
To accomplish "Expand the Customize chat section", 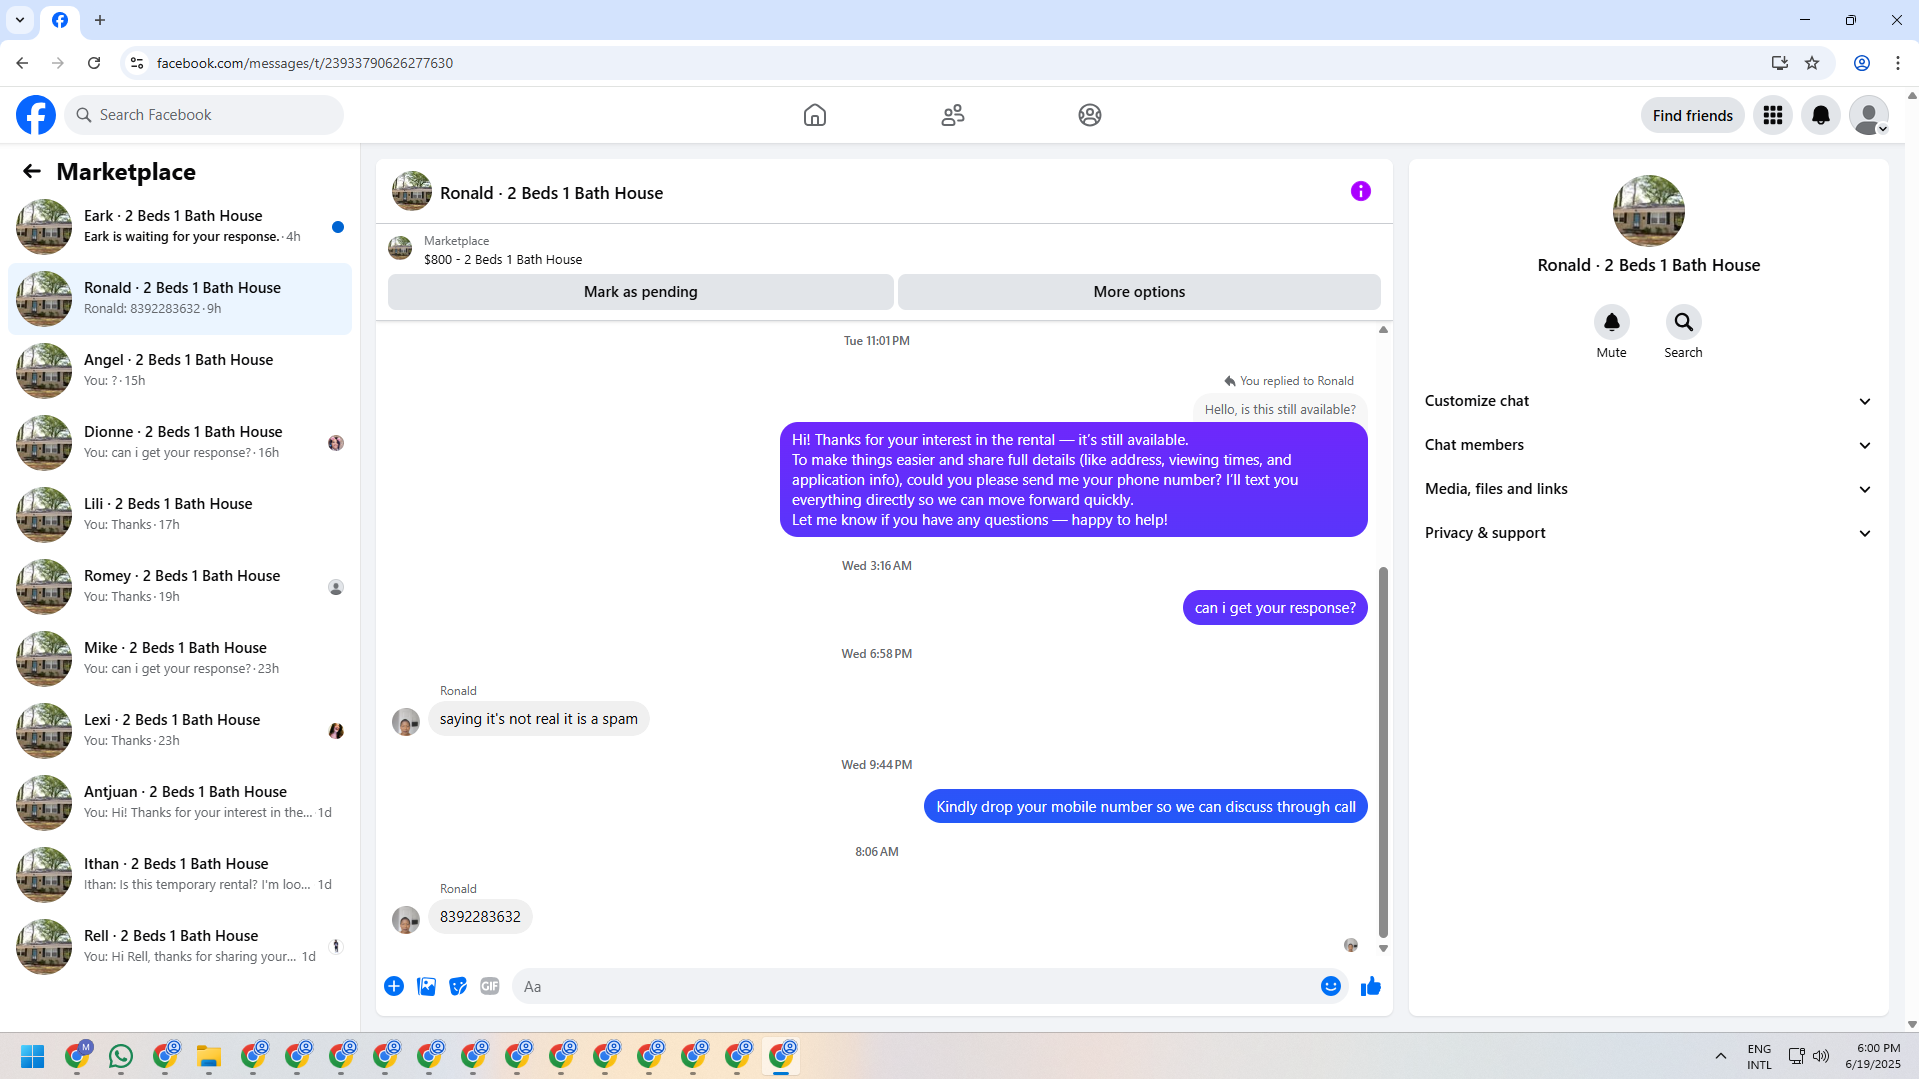I will point(1649,401).
